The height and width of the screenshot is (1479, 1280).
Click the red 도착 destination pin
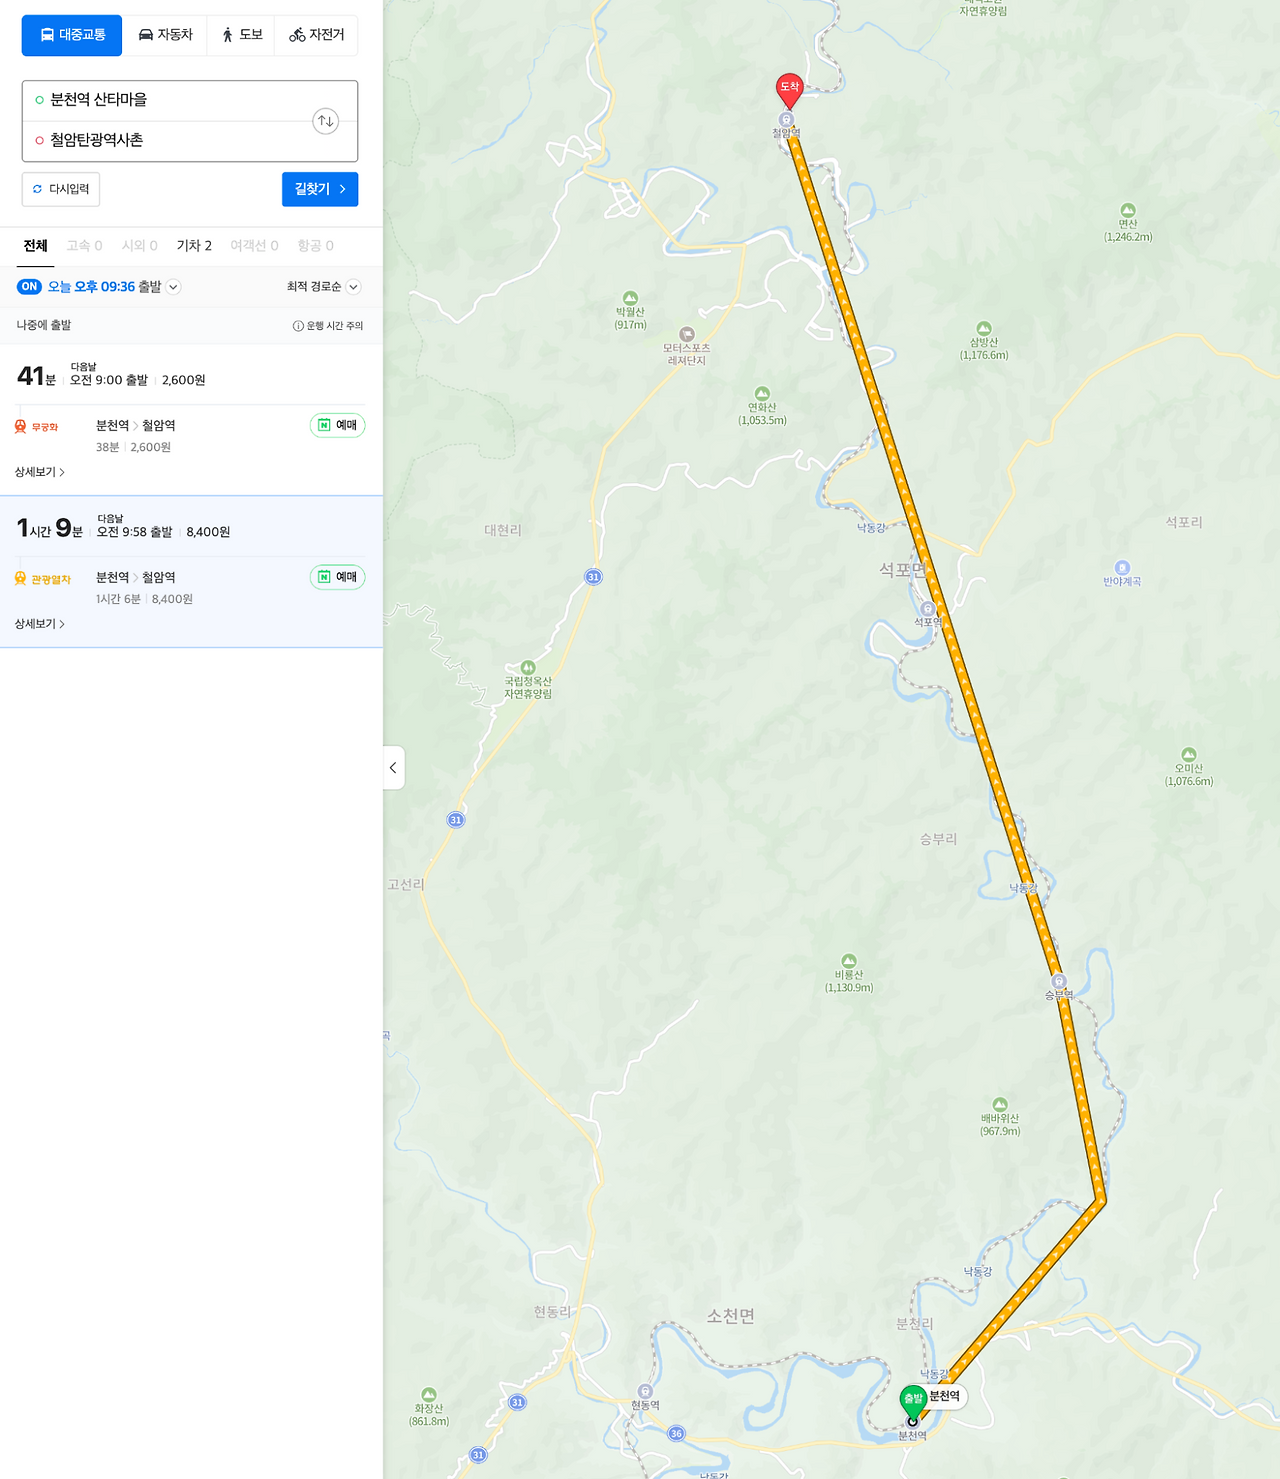[789, 91]
